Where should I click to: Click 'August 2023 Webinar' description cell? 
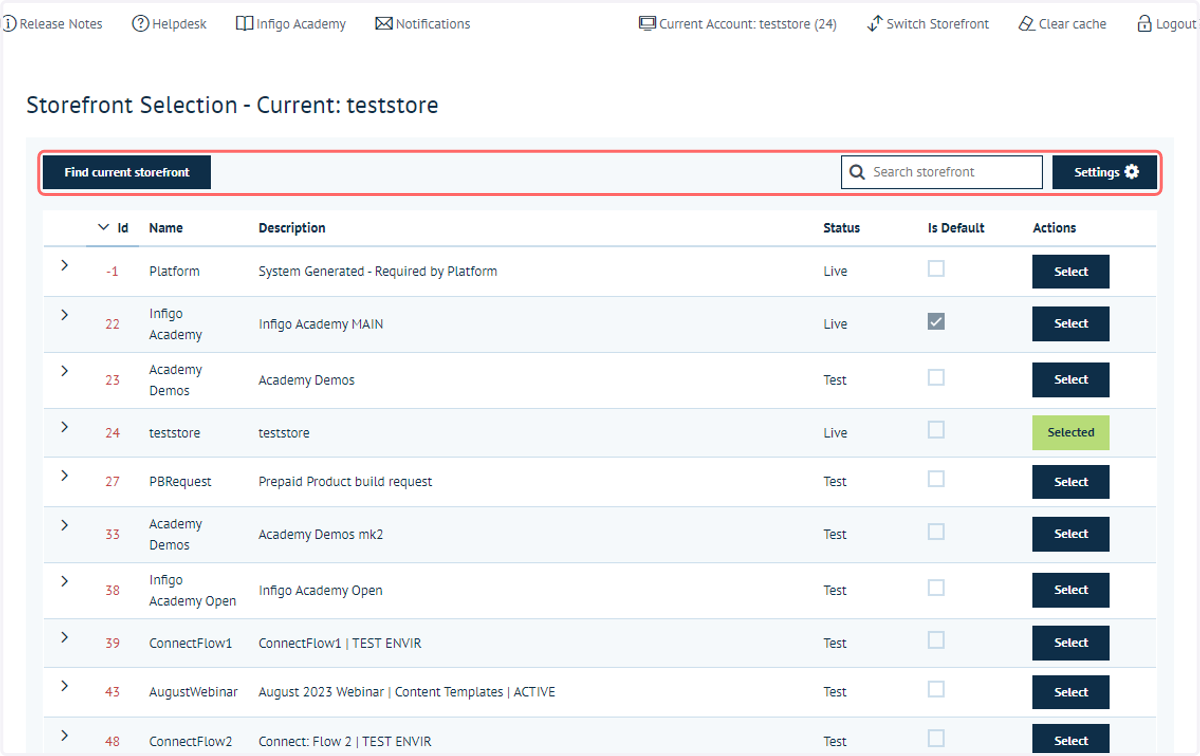pos(407,692)
